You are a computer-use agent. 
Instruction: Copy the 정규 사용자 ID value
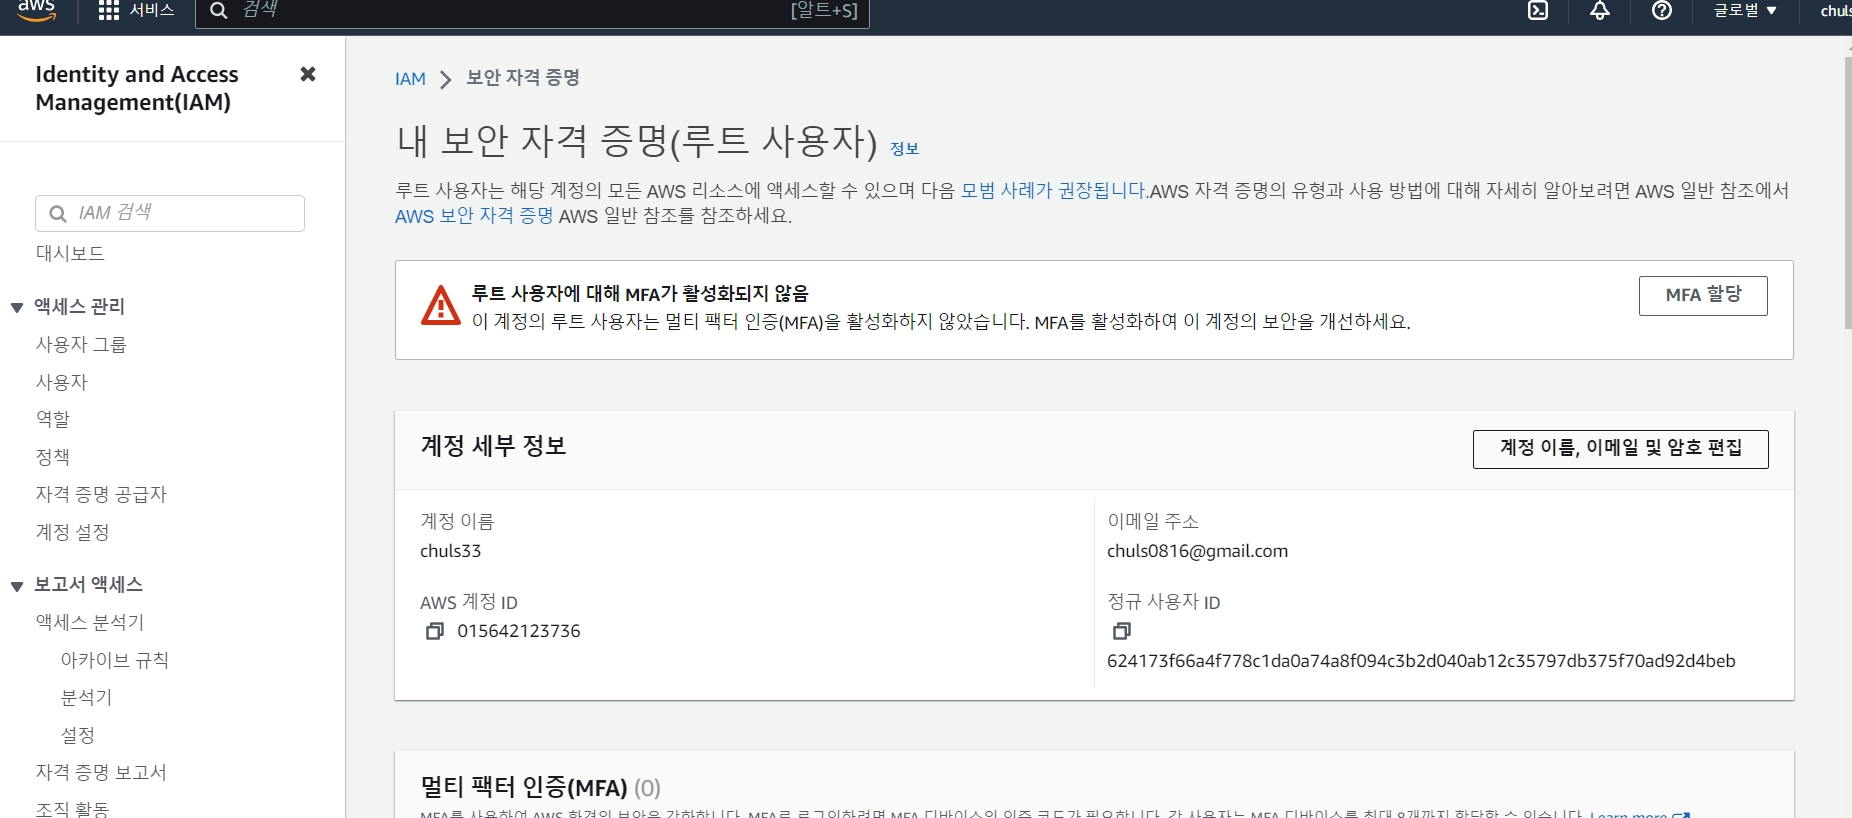1122,631
